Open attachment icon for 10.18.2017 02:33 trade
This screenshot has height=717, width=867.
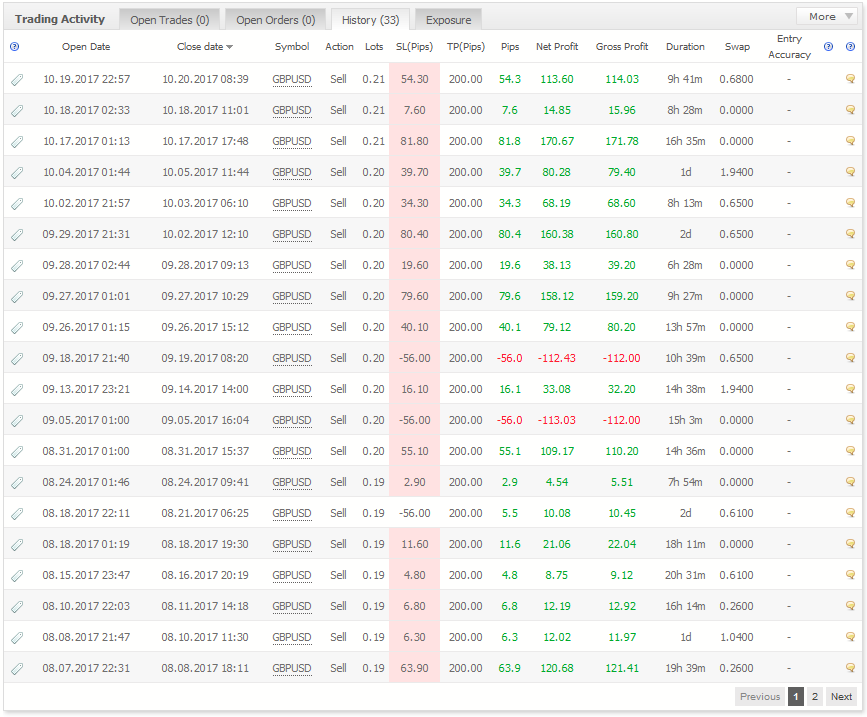[x=17, y=111]
